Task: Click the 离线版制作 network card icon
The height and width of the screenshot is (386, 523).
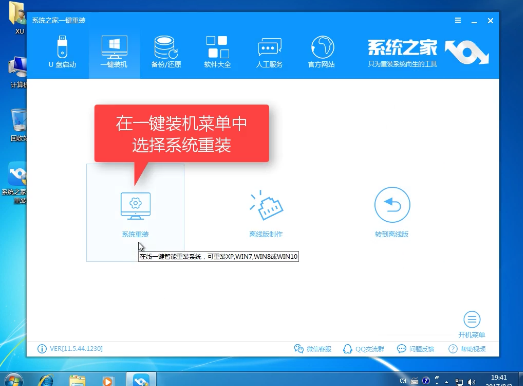Action: [266, 206]
